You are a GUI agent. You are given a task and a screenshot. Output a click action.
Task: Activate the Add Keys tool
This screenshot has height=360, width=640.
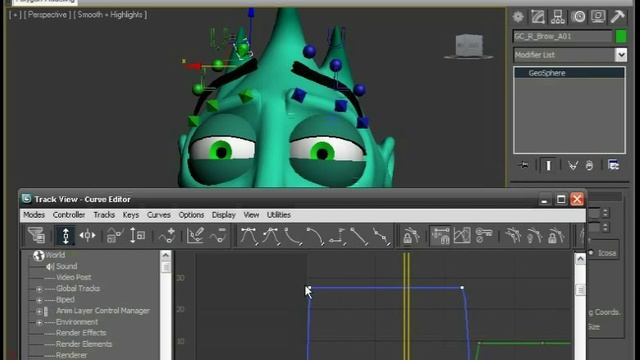coord(167,236)
